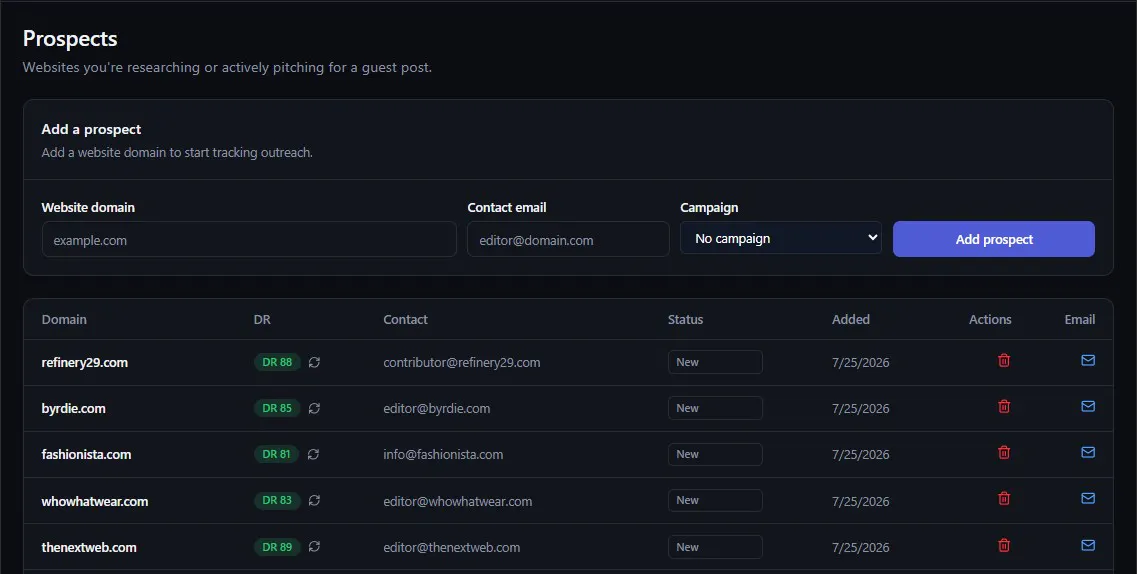Click added date in thenextweb.com row

point(861,548)
